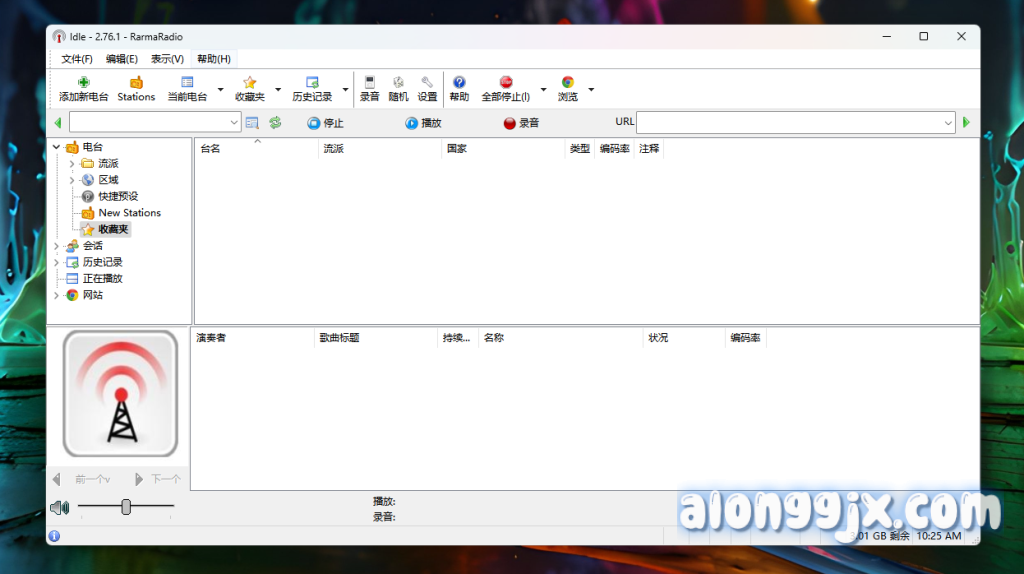The width and height of the screenshot is (1024, 574).
Task: Open the URL combo box dropdown
Action: (948, 123)
